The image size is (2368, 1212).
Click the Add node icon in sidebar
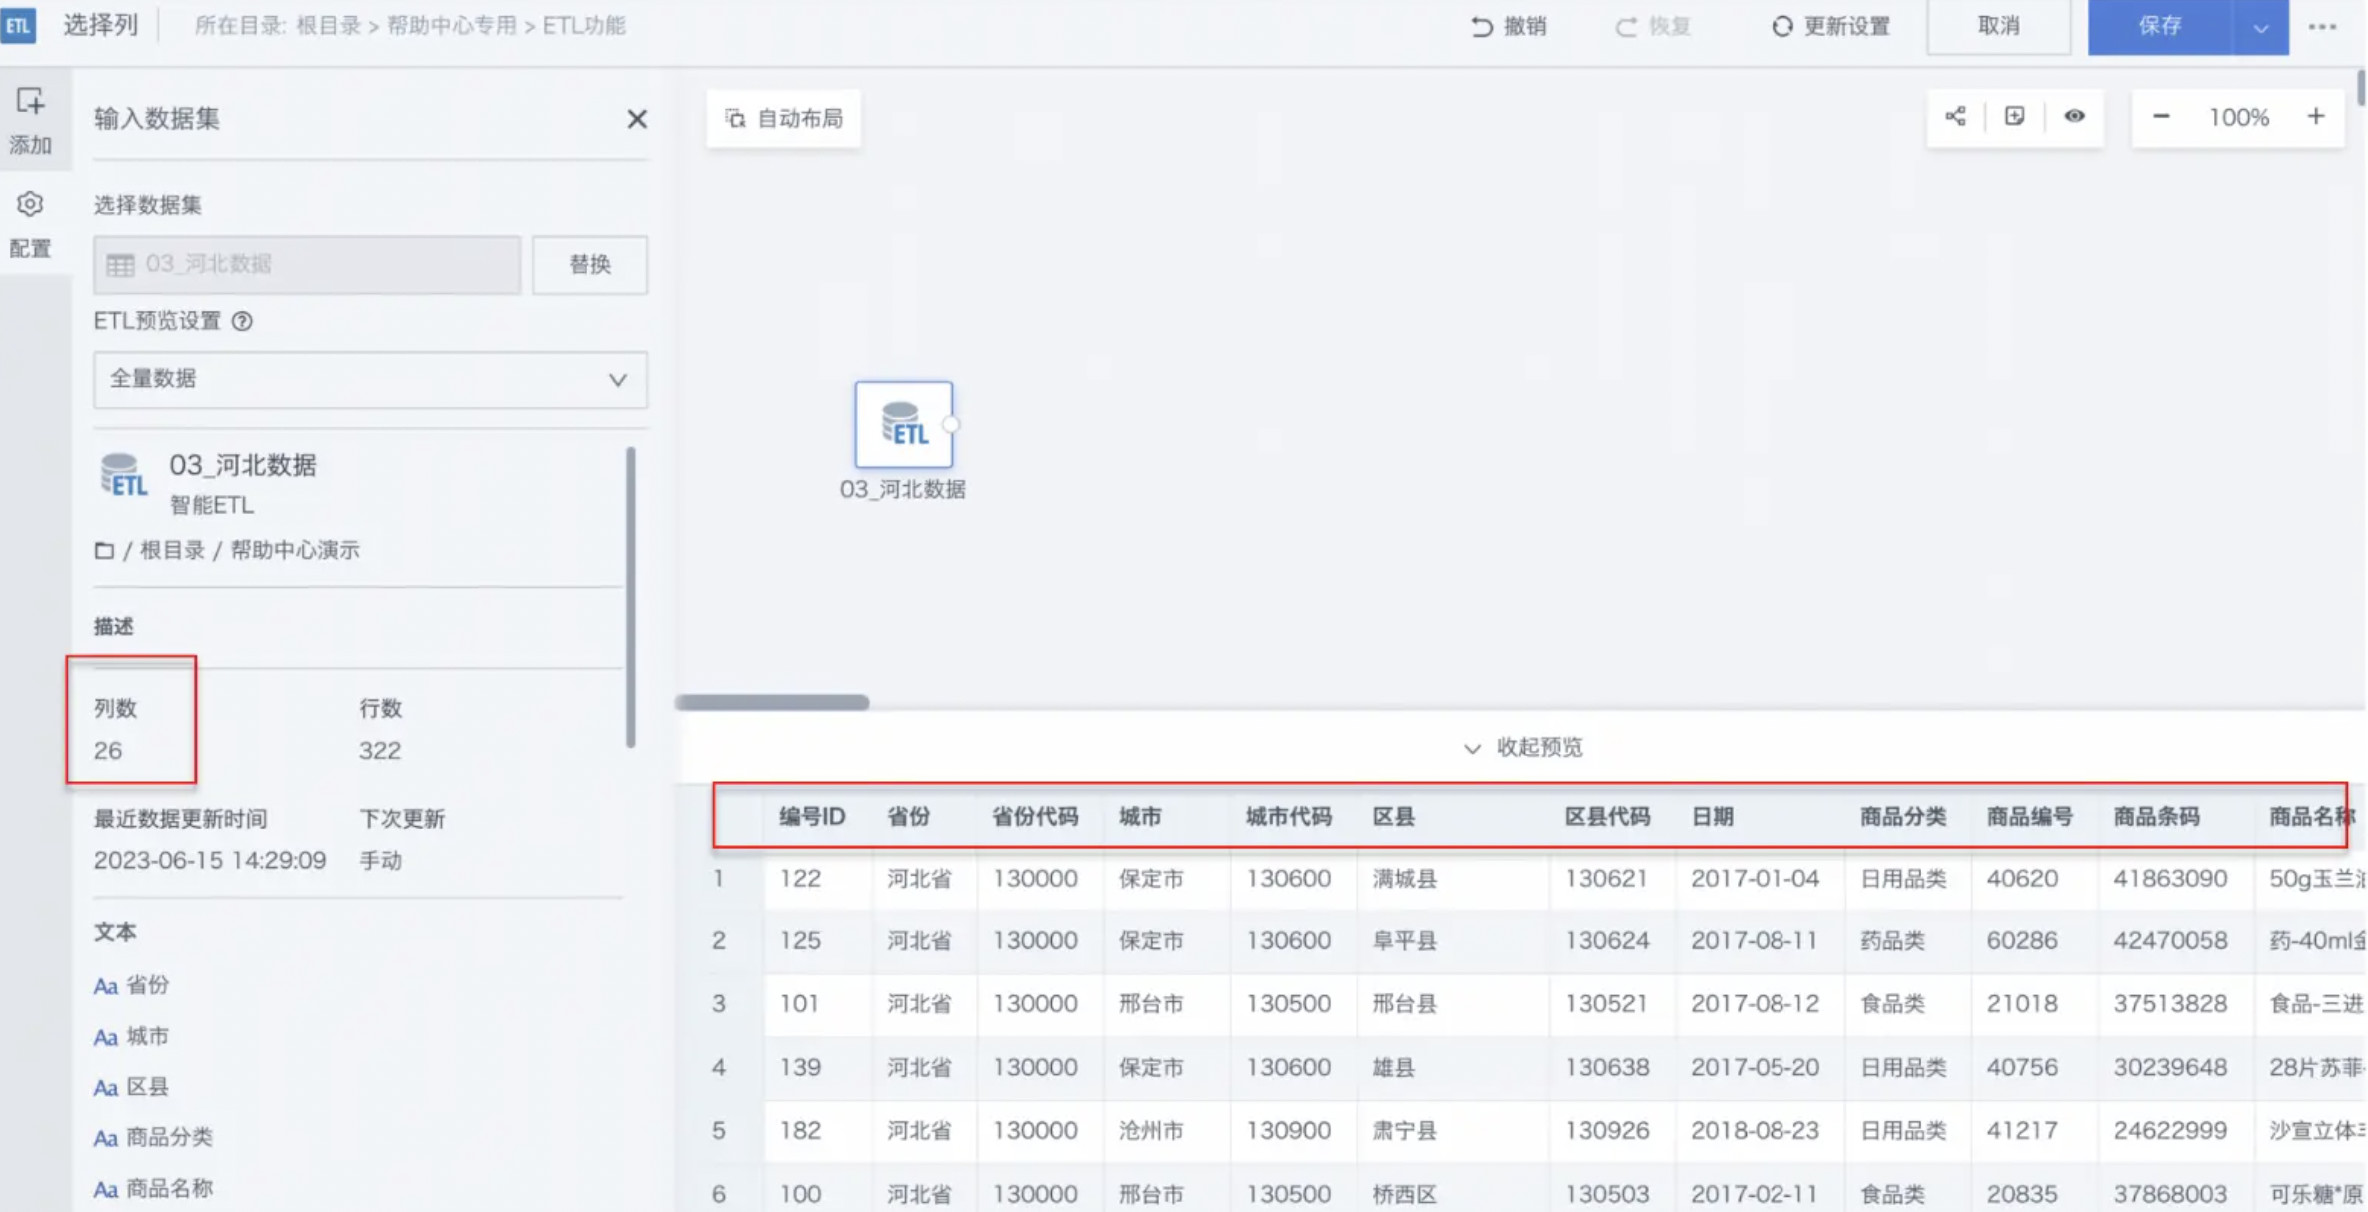point(30,102)
